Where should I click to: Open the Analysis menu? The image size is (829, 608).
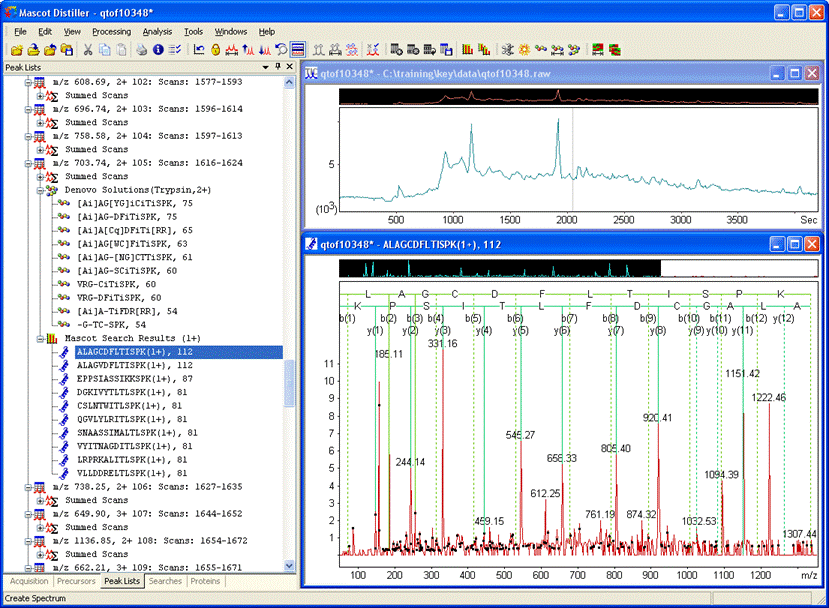(157, 32)
